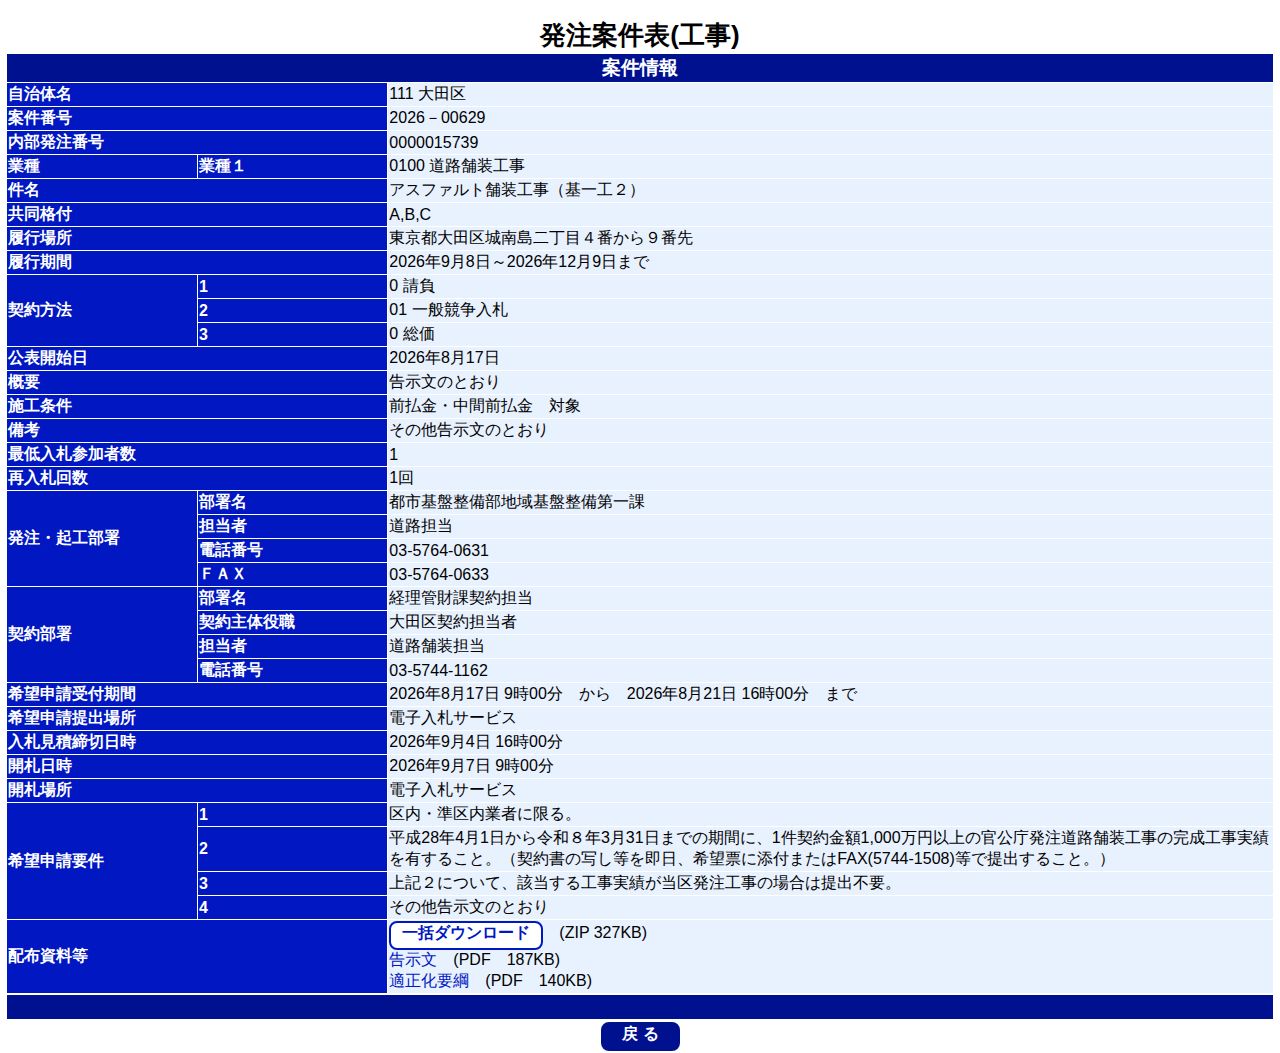The height and width of the screenshot is (1053, 1280).
Task: Click the (ZIP 327KB) size text
Action: [603, 933]
